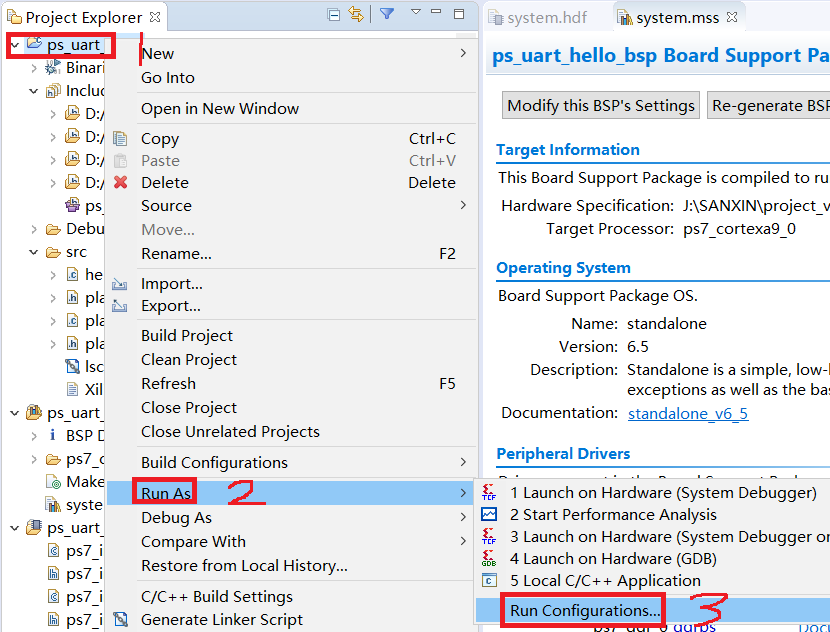Click the Collapse All icon in Project Explorer
The height and width of the screenshot is (632, 830).
(x=334, y=14)
